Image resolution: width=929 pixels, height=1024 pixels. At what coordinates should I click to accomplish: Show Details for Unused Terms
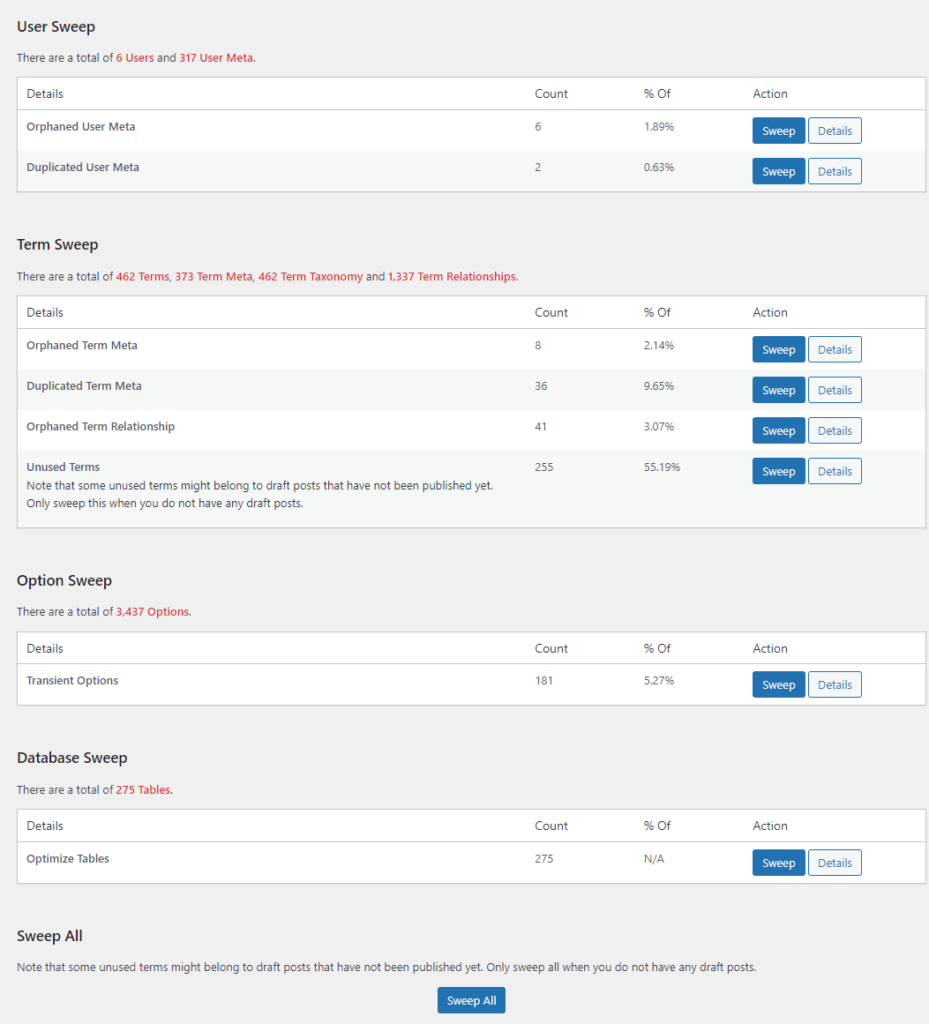[x=834, y=470]
